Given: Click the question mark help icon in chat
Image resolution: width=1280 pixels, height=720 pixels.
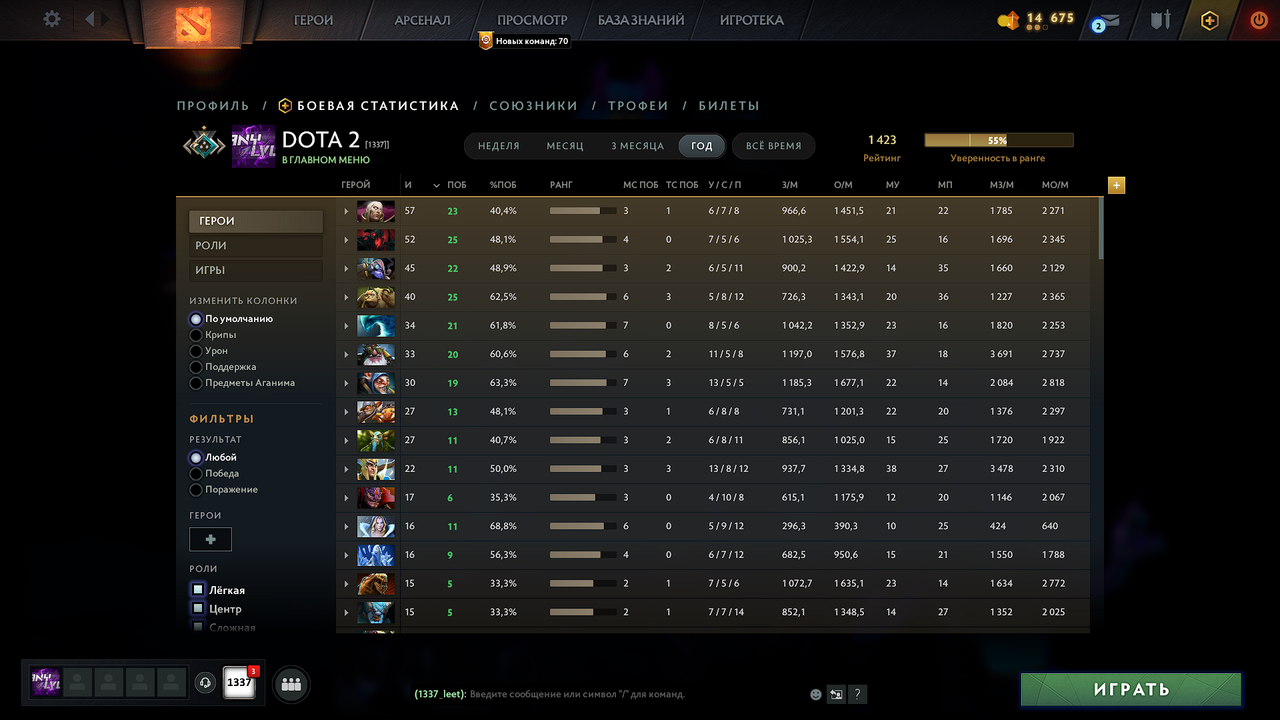Looking at the screenshot, I should coord(857,694).
